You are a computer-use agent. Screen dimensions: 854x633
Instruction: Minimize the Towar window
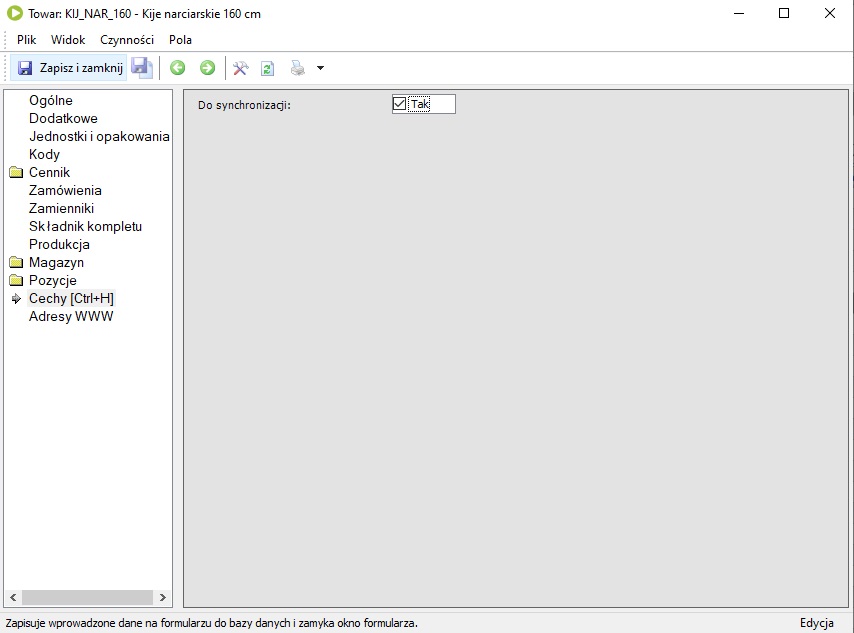point(739,13)
